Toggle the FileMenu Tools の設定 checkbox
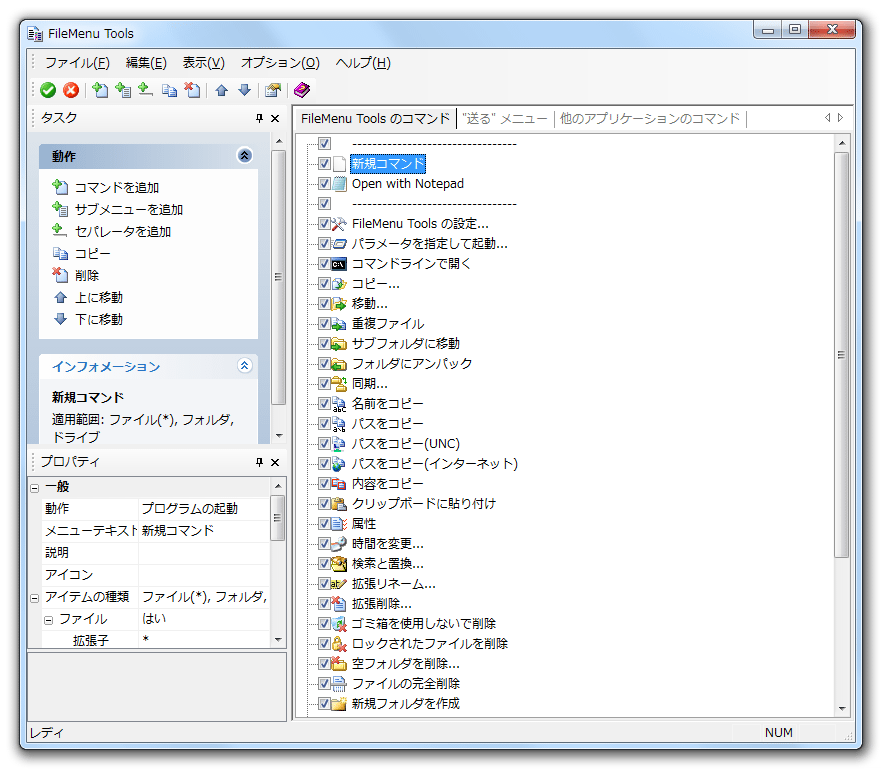Image resolution: width=885 pixels, height=773 pixels. tap(324, 224)
